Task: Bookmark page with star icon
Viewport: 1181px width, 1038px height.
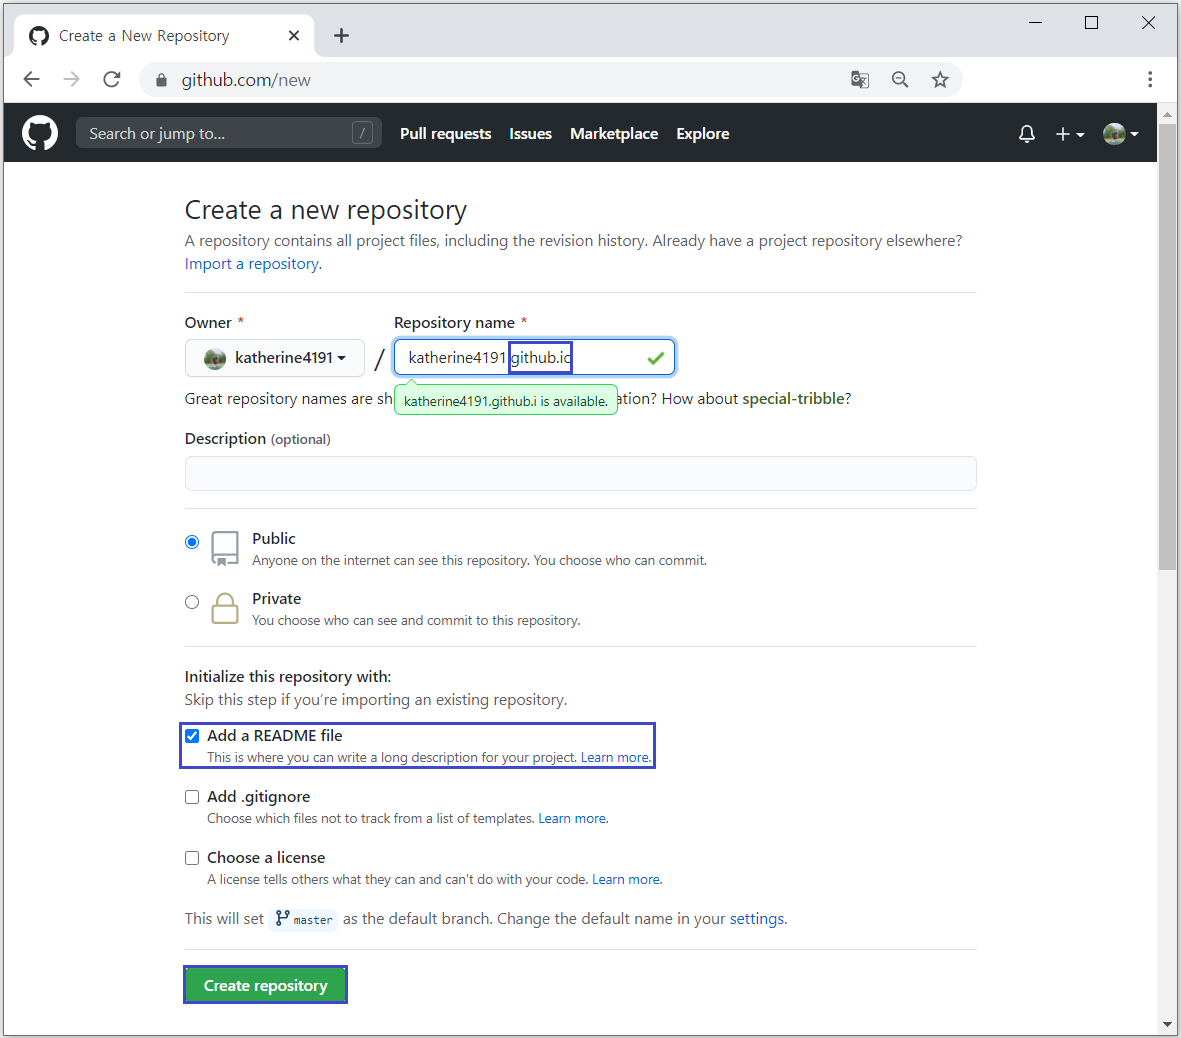Action: point(940,79)
